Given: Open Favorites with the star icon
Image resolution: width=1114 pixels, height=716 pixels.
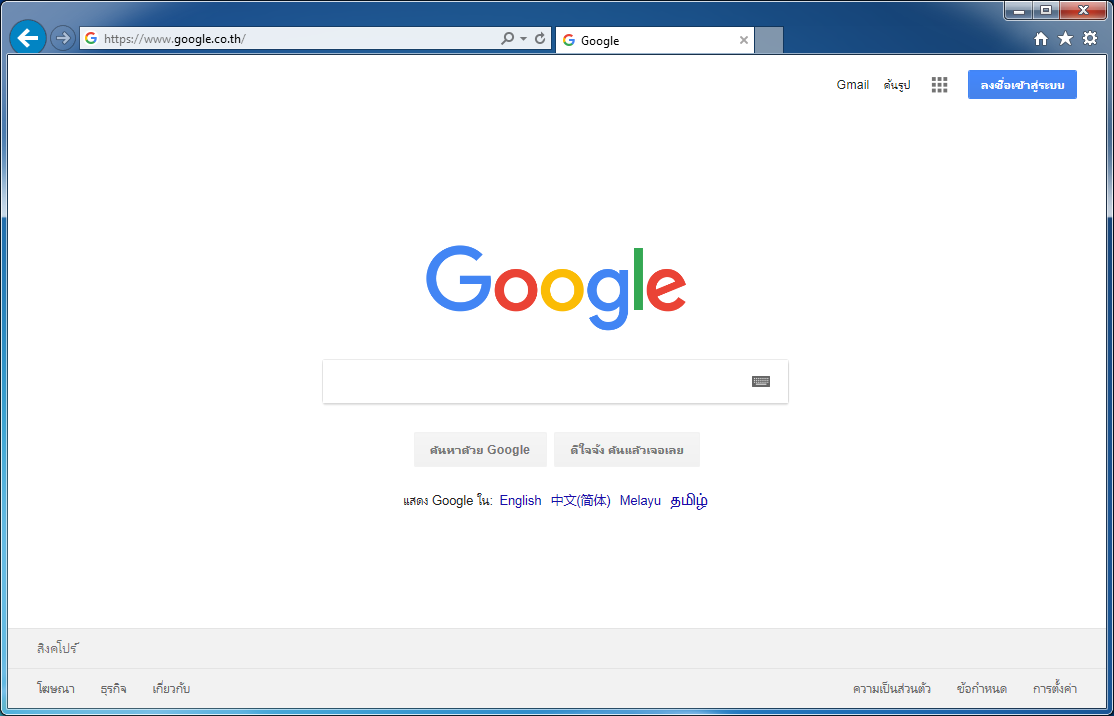Looking at the screenshot, I should click(x=1065, y=38).
